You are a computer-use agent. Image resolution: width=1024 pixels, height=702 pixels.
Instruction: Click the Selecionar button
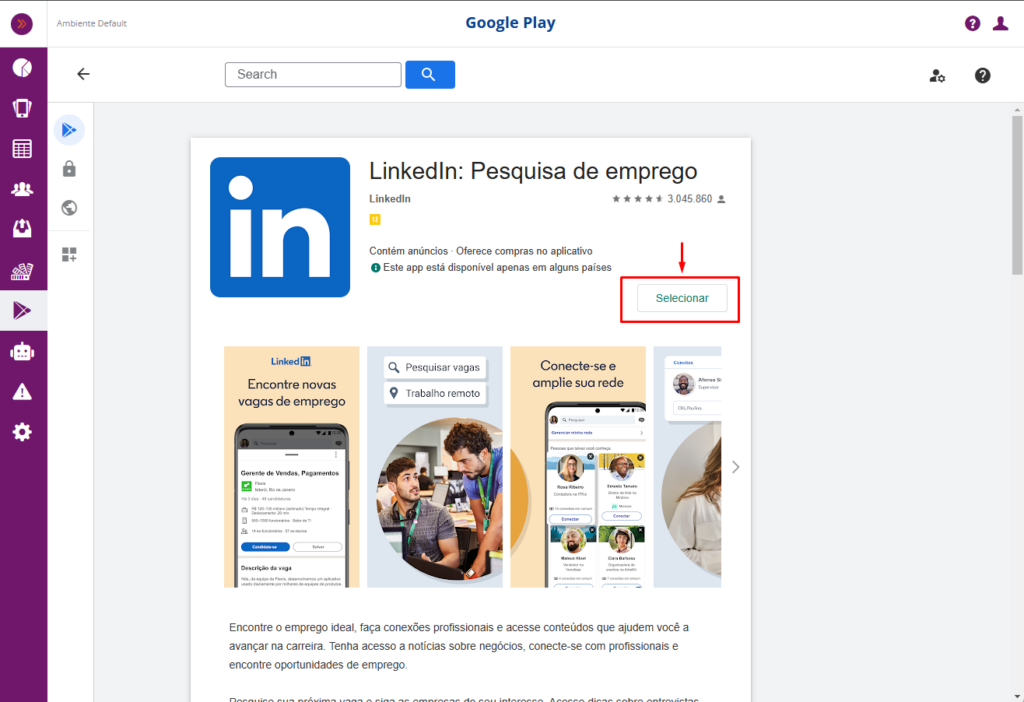coord(682,298)
